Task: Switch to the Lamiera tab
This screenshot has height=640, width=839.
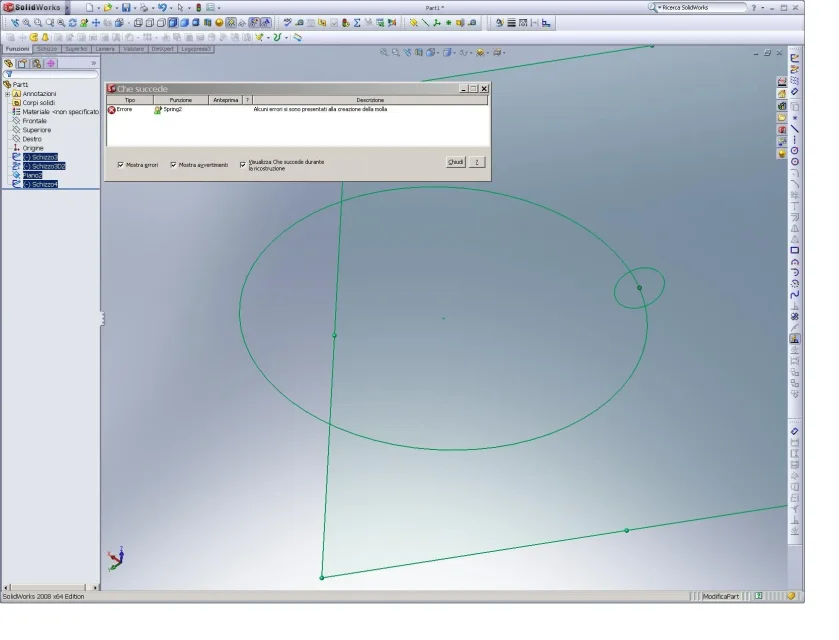Action: pyautogui.click(x=105, y=49)
